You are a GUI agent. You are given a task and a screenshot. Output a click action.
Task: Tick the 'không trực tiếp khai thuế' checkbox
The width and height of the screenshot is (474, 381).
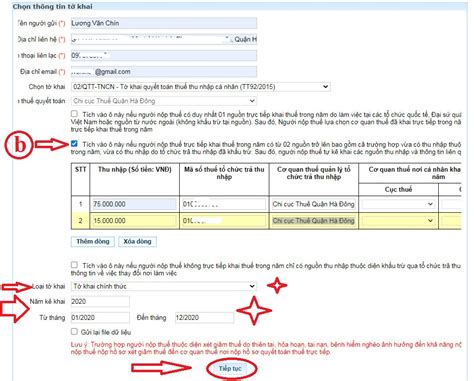[x=74, y=265]
